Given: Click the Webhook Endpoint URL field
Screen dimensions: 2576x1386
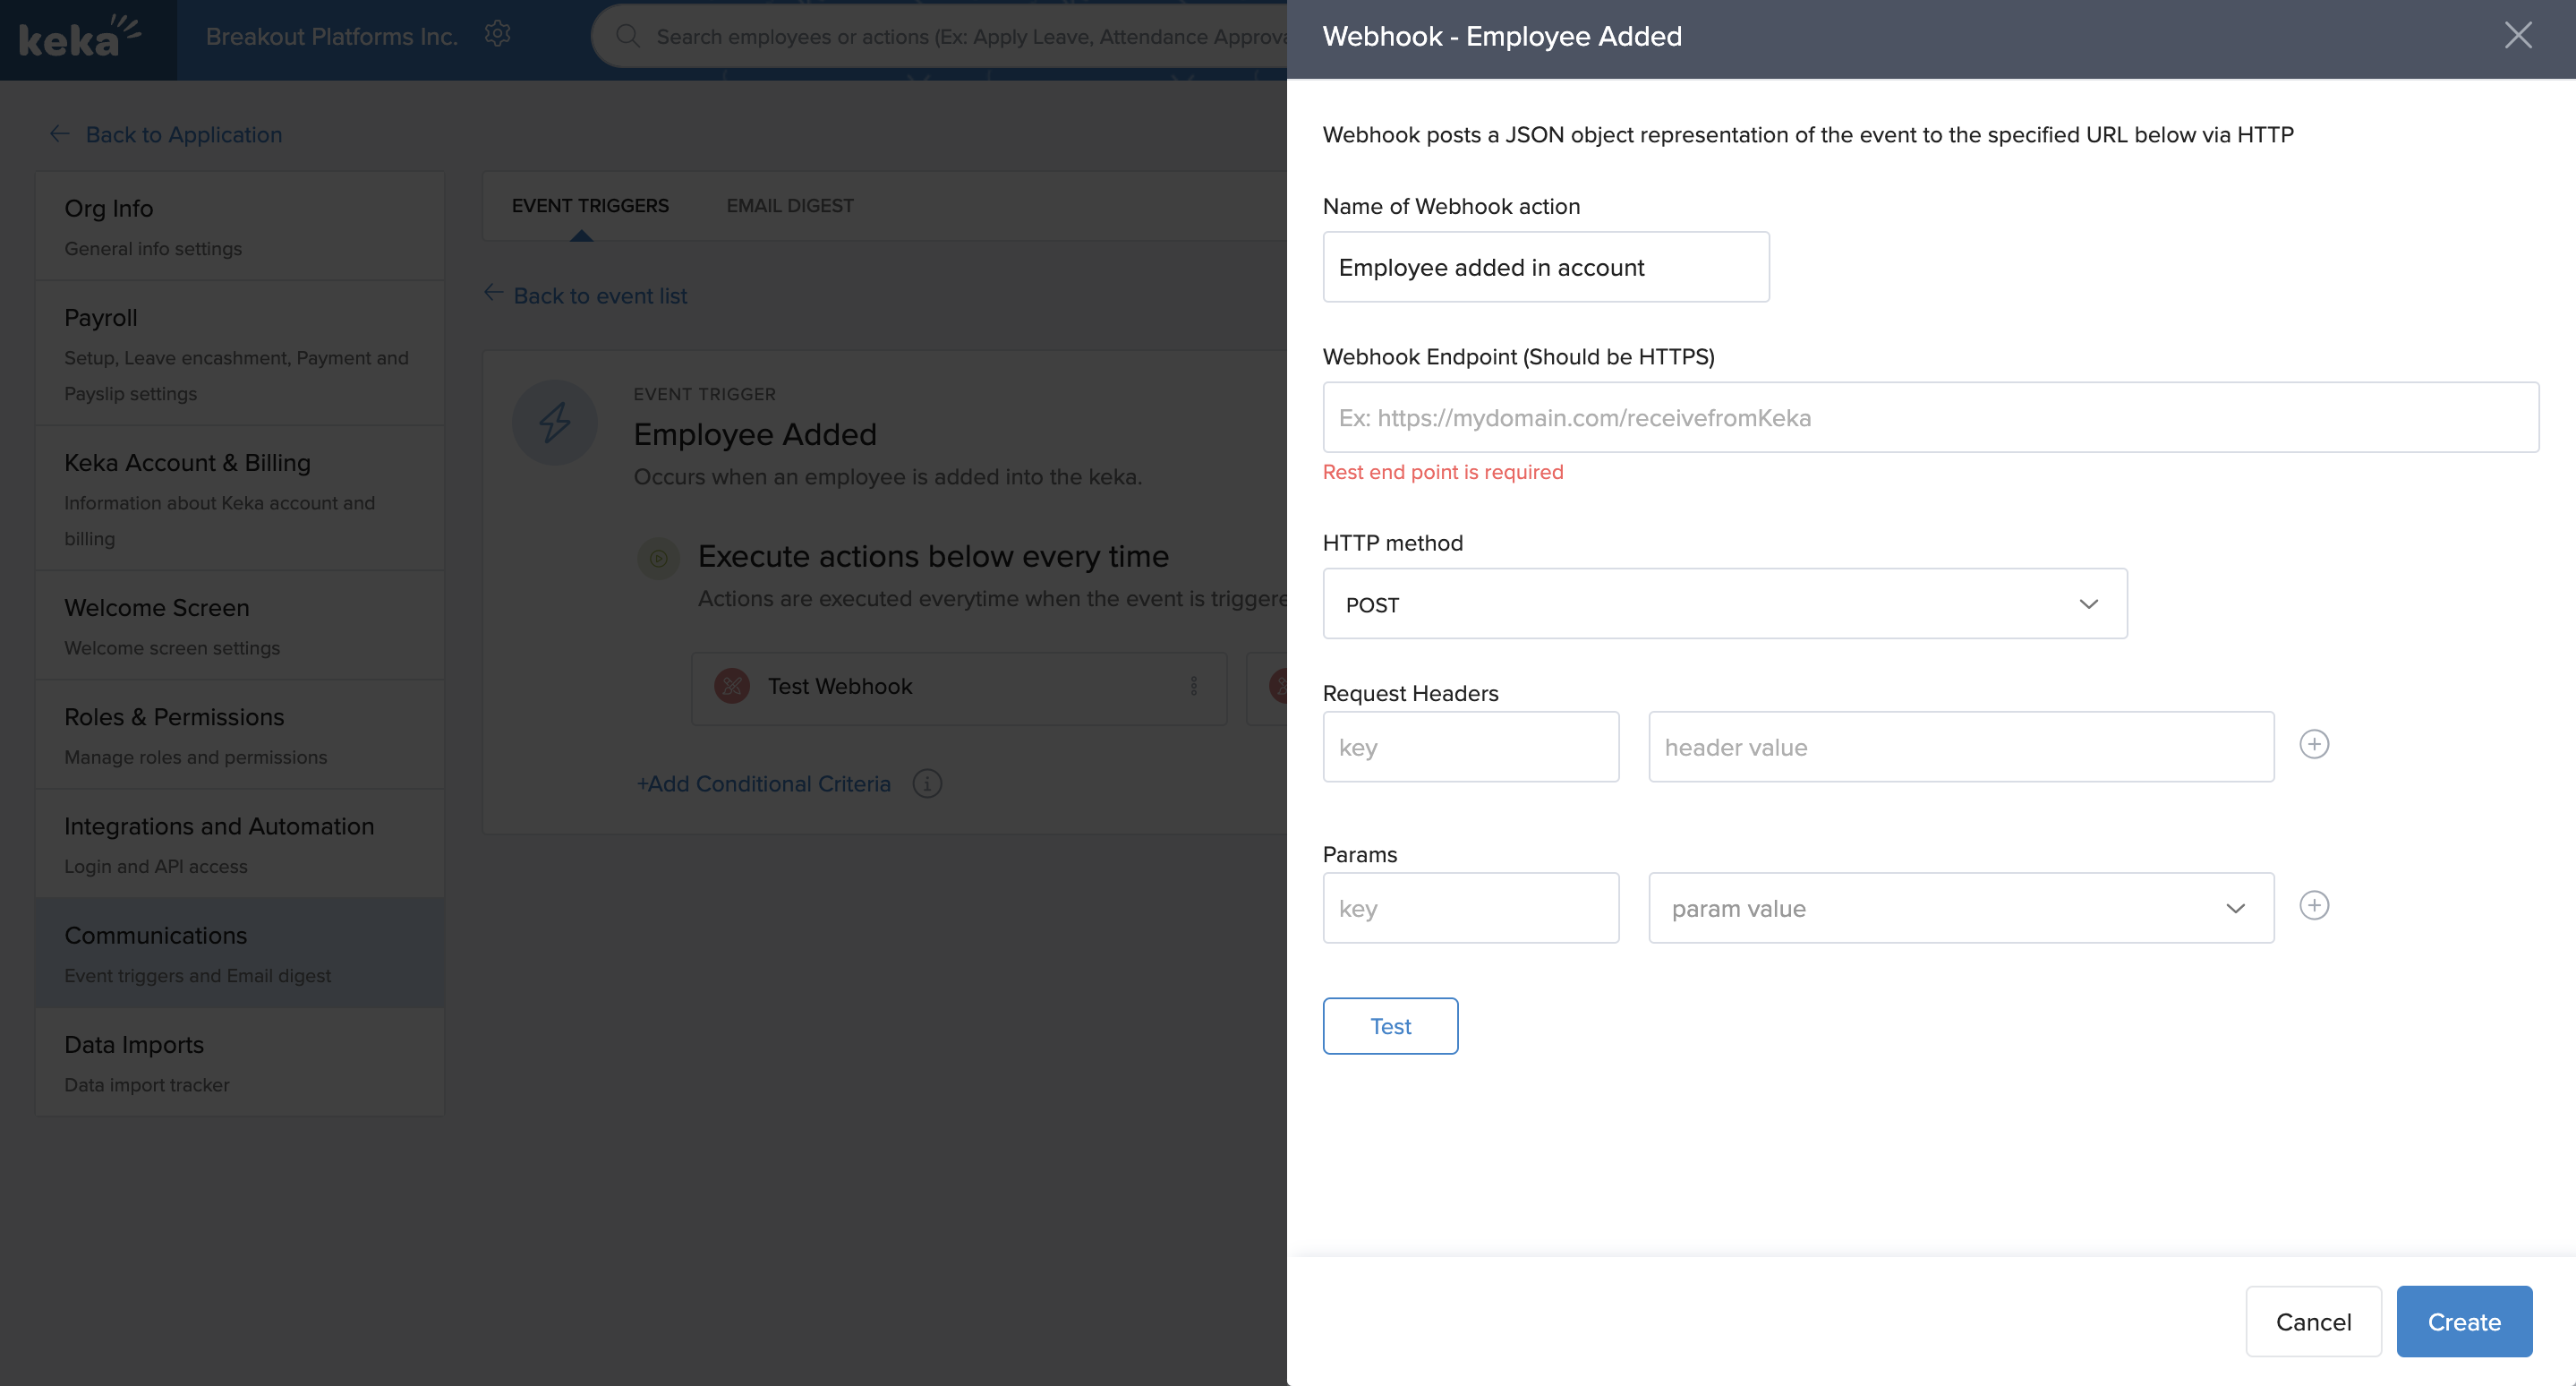Looking at the screenshot, I should tap(1929, 417).
